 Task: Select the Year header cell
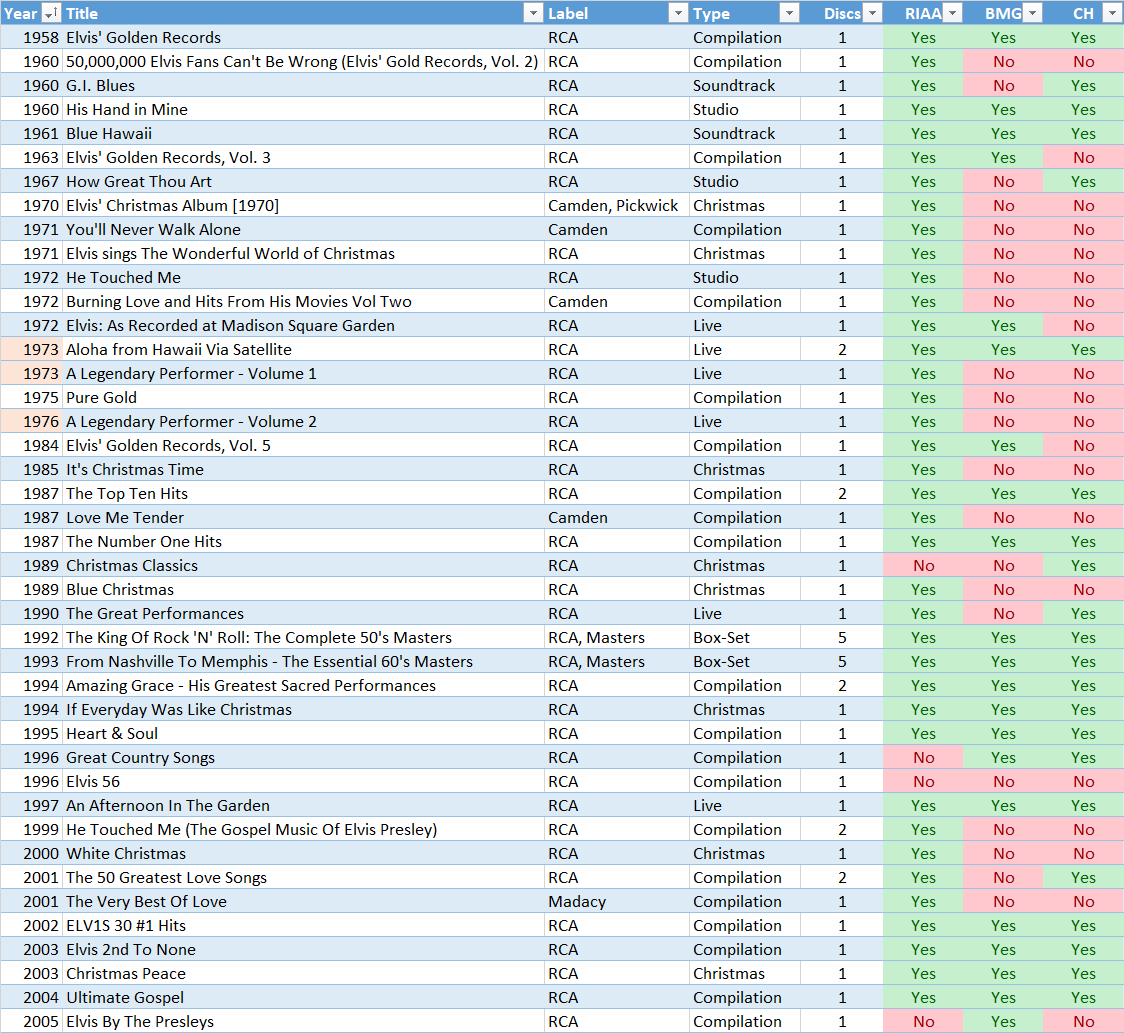(32, 13)
